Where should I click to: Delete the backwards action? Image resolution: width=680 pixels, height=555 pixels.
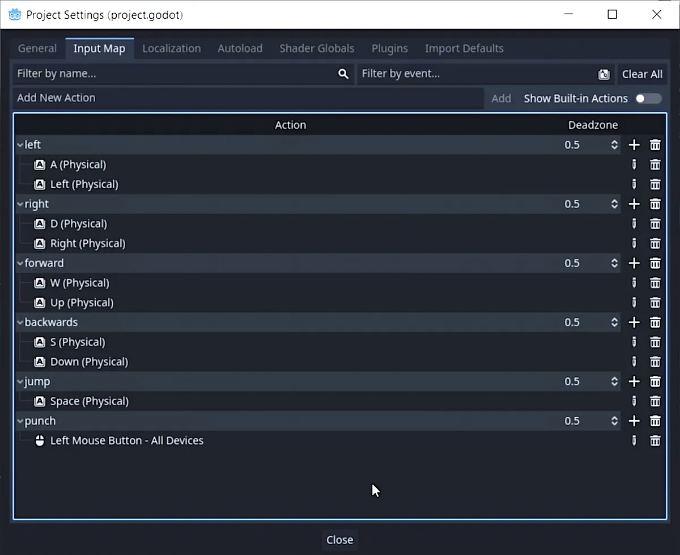pos(655,322)
